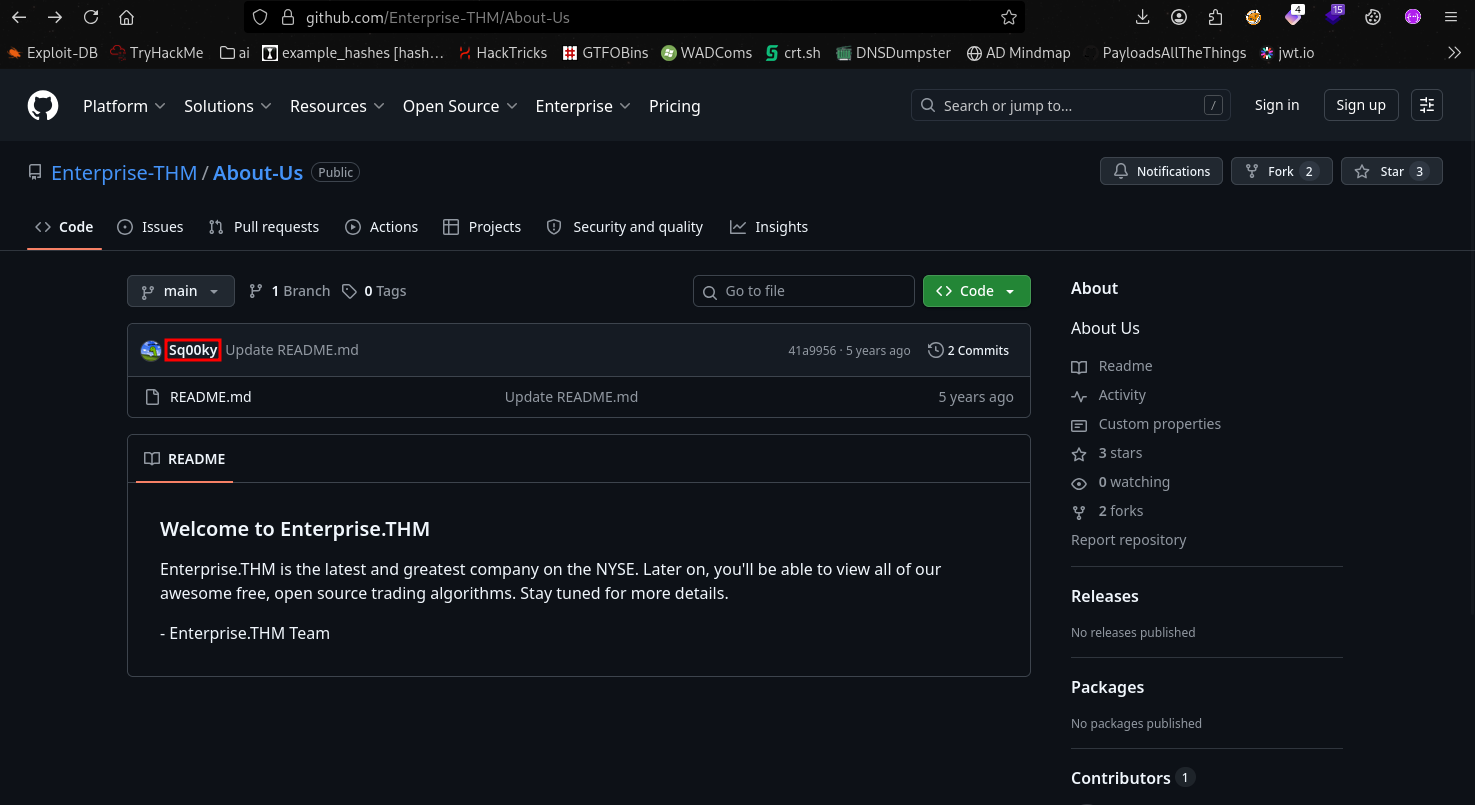Switch to the Code tab
This screenshot has width=1475, height=805.
tap(64, 227)
